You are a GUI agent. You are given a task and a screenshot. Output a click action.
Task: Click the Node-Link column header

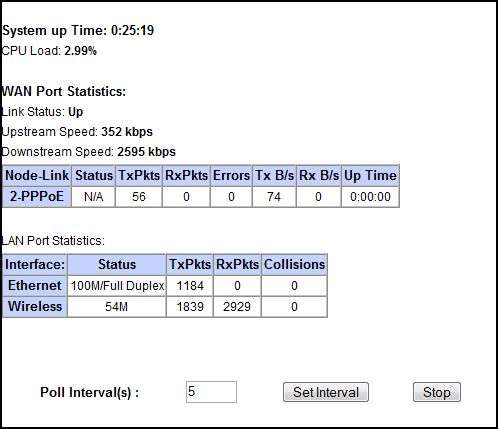36,175
